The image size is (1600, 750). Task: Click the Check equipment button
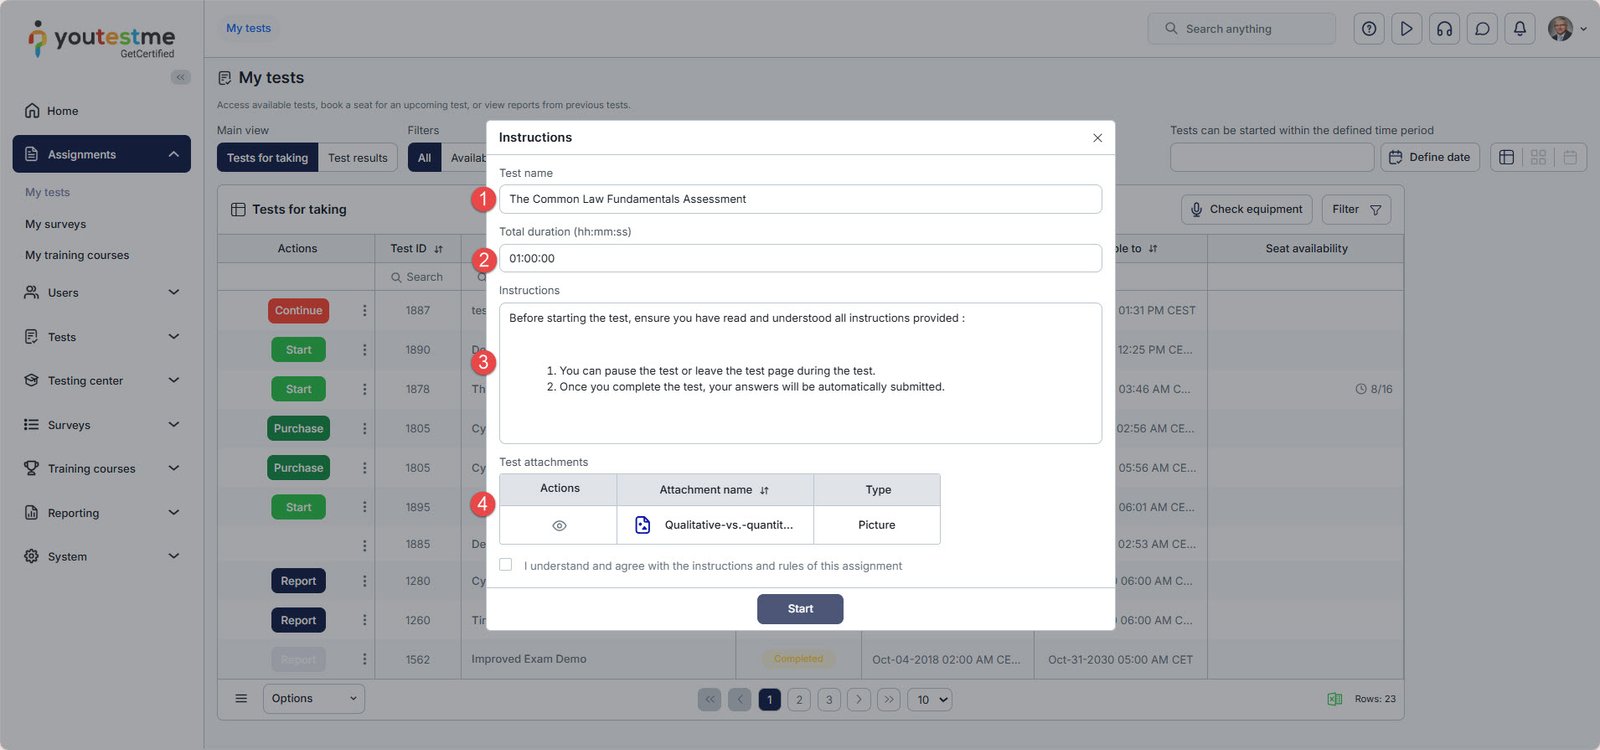pyautogui.click(x=1246, y=209)
